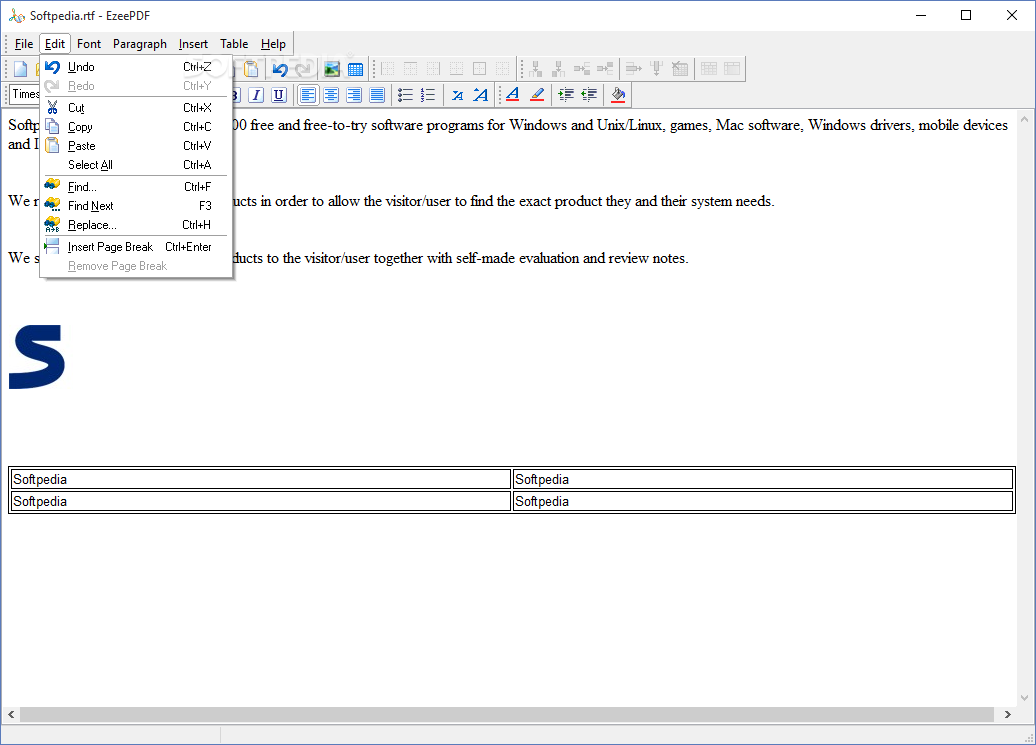Click the increase indent icon

pyautogui.click(x=566, y=95)
